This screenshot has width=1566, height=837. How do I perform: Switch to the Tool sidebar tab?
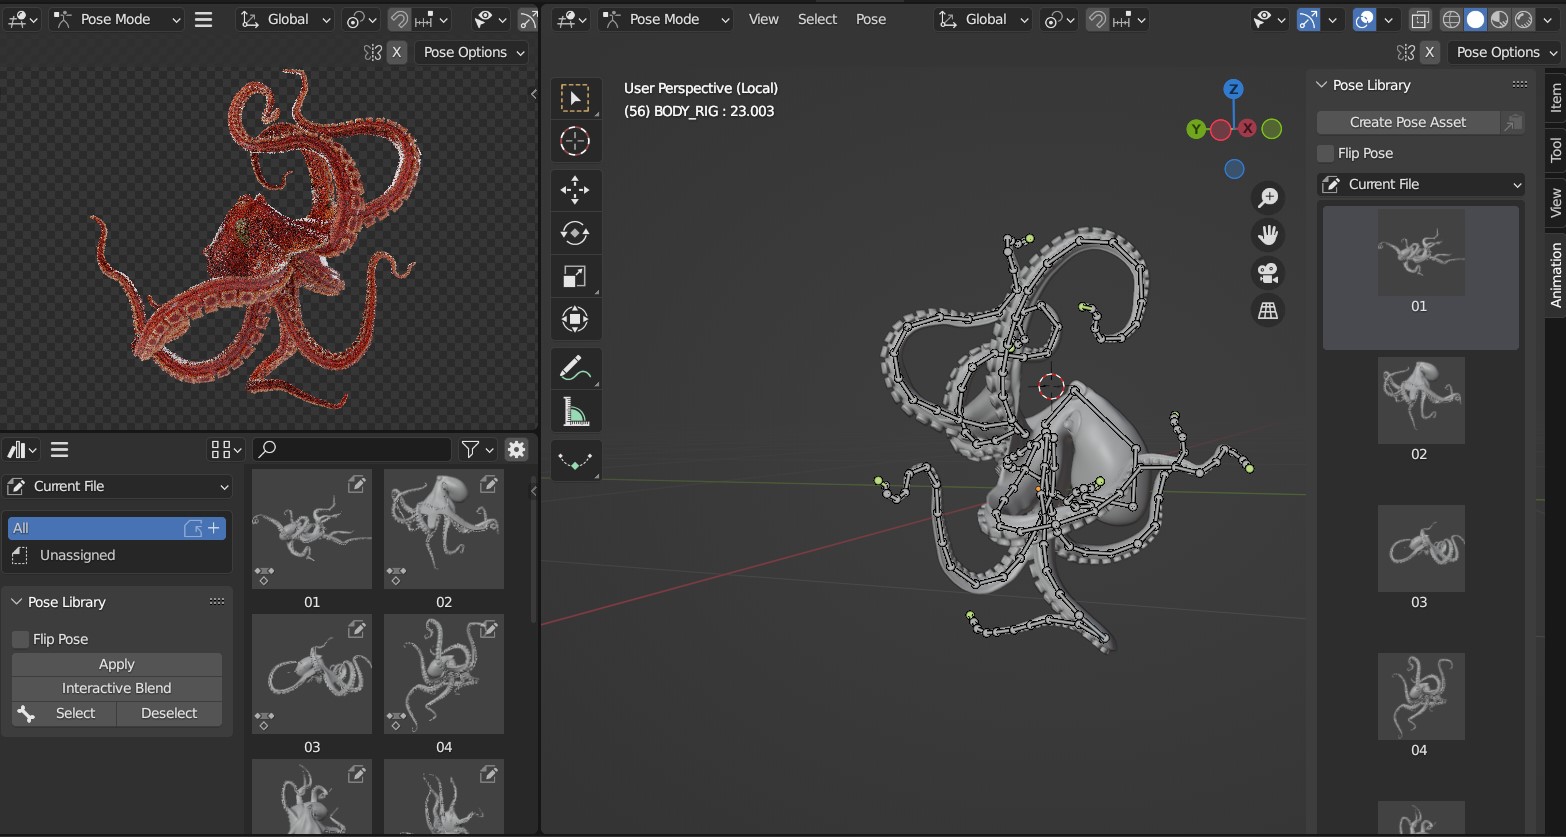(x=1555, y=150)
